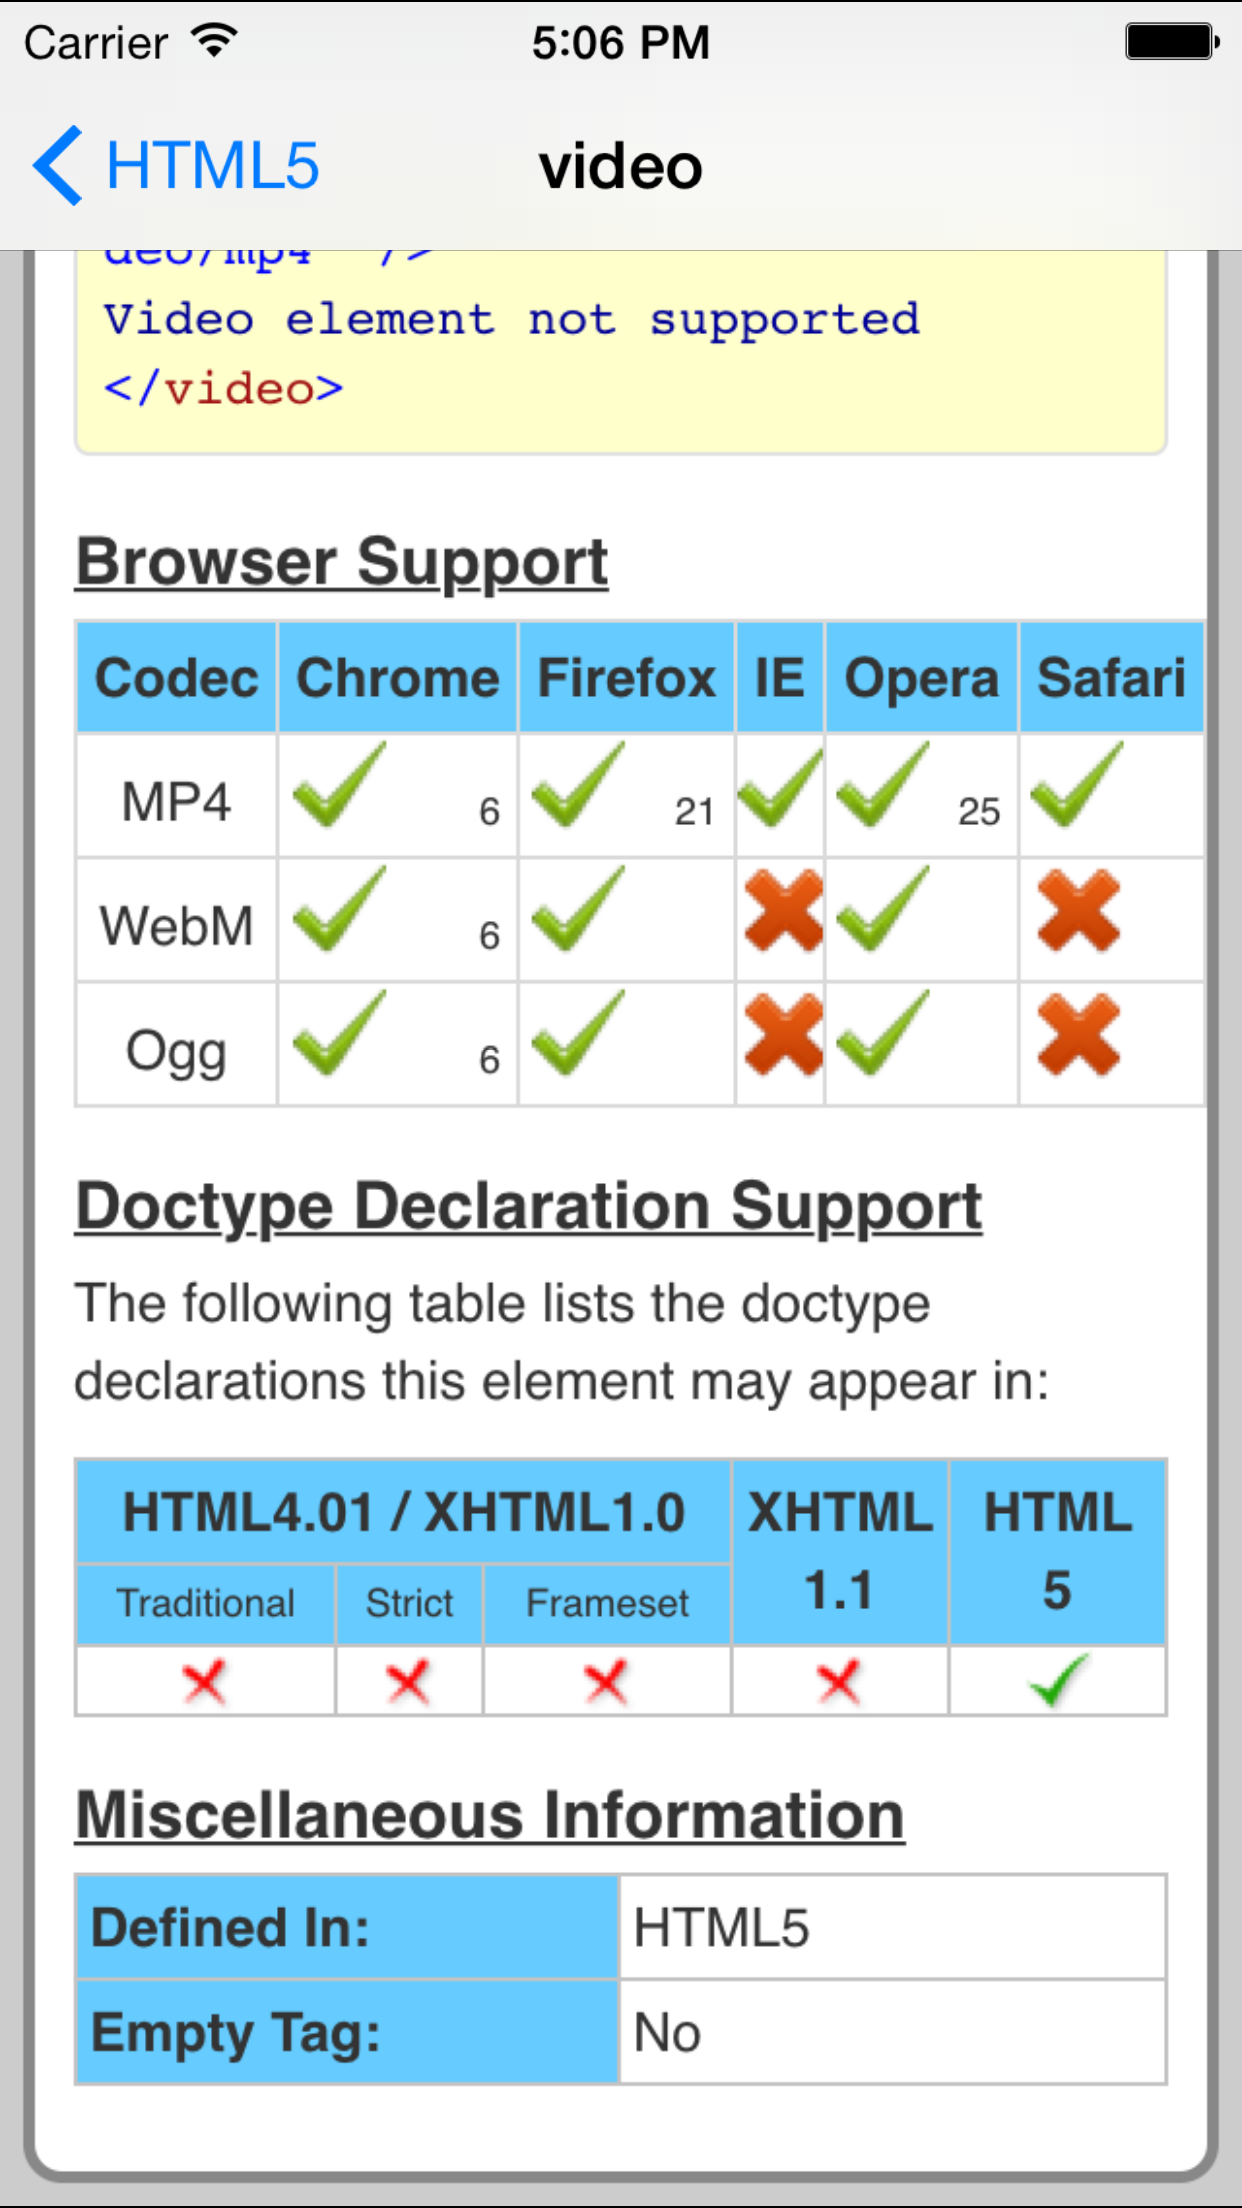Click the WebM IE red cross icon
Screen dimensions: 1242x2208
tap(780, 915)
